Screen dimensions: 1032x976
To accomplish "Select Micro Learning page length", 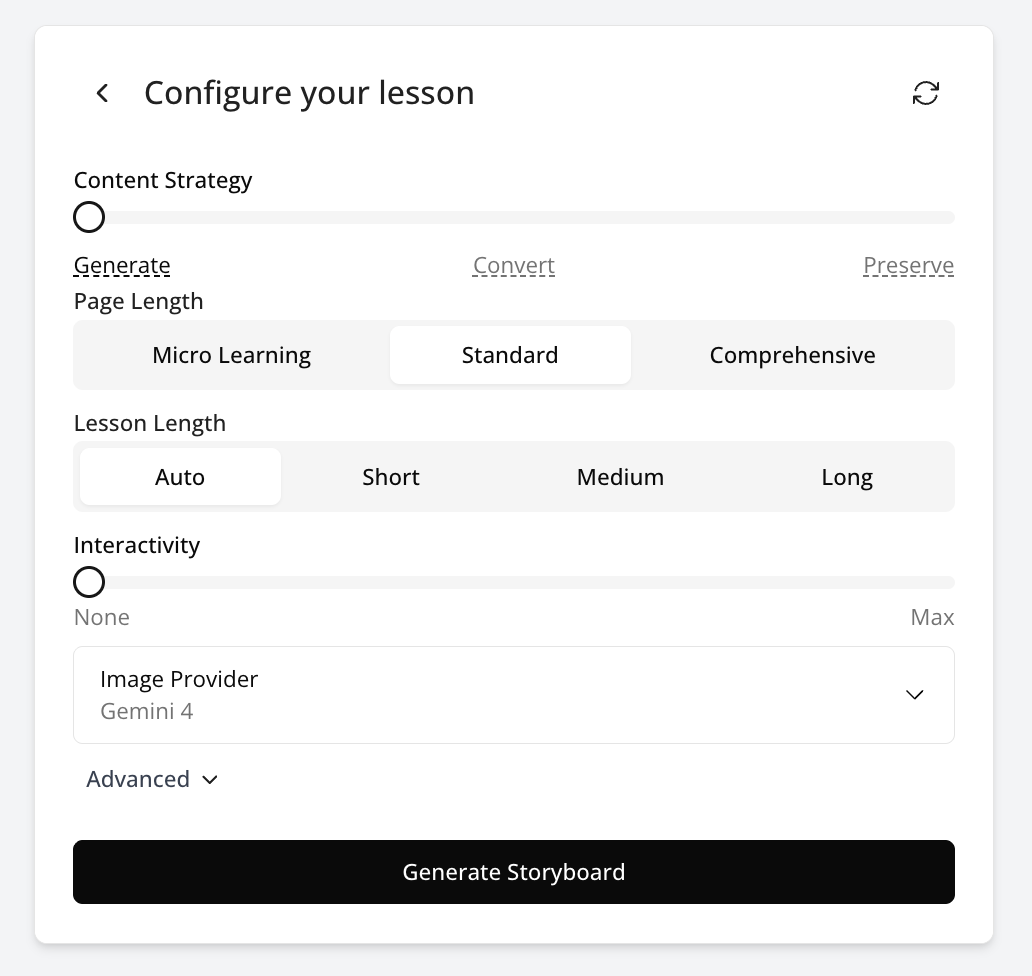I will (231, 355).
